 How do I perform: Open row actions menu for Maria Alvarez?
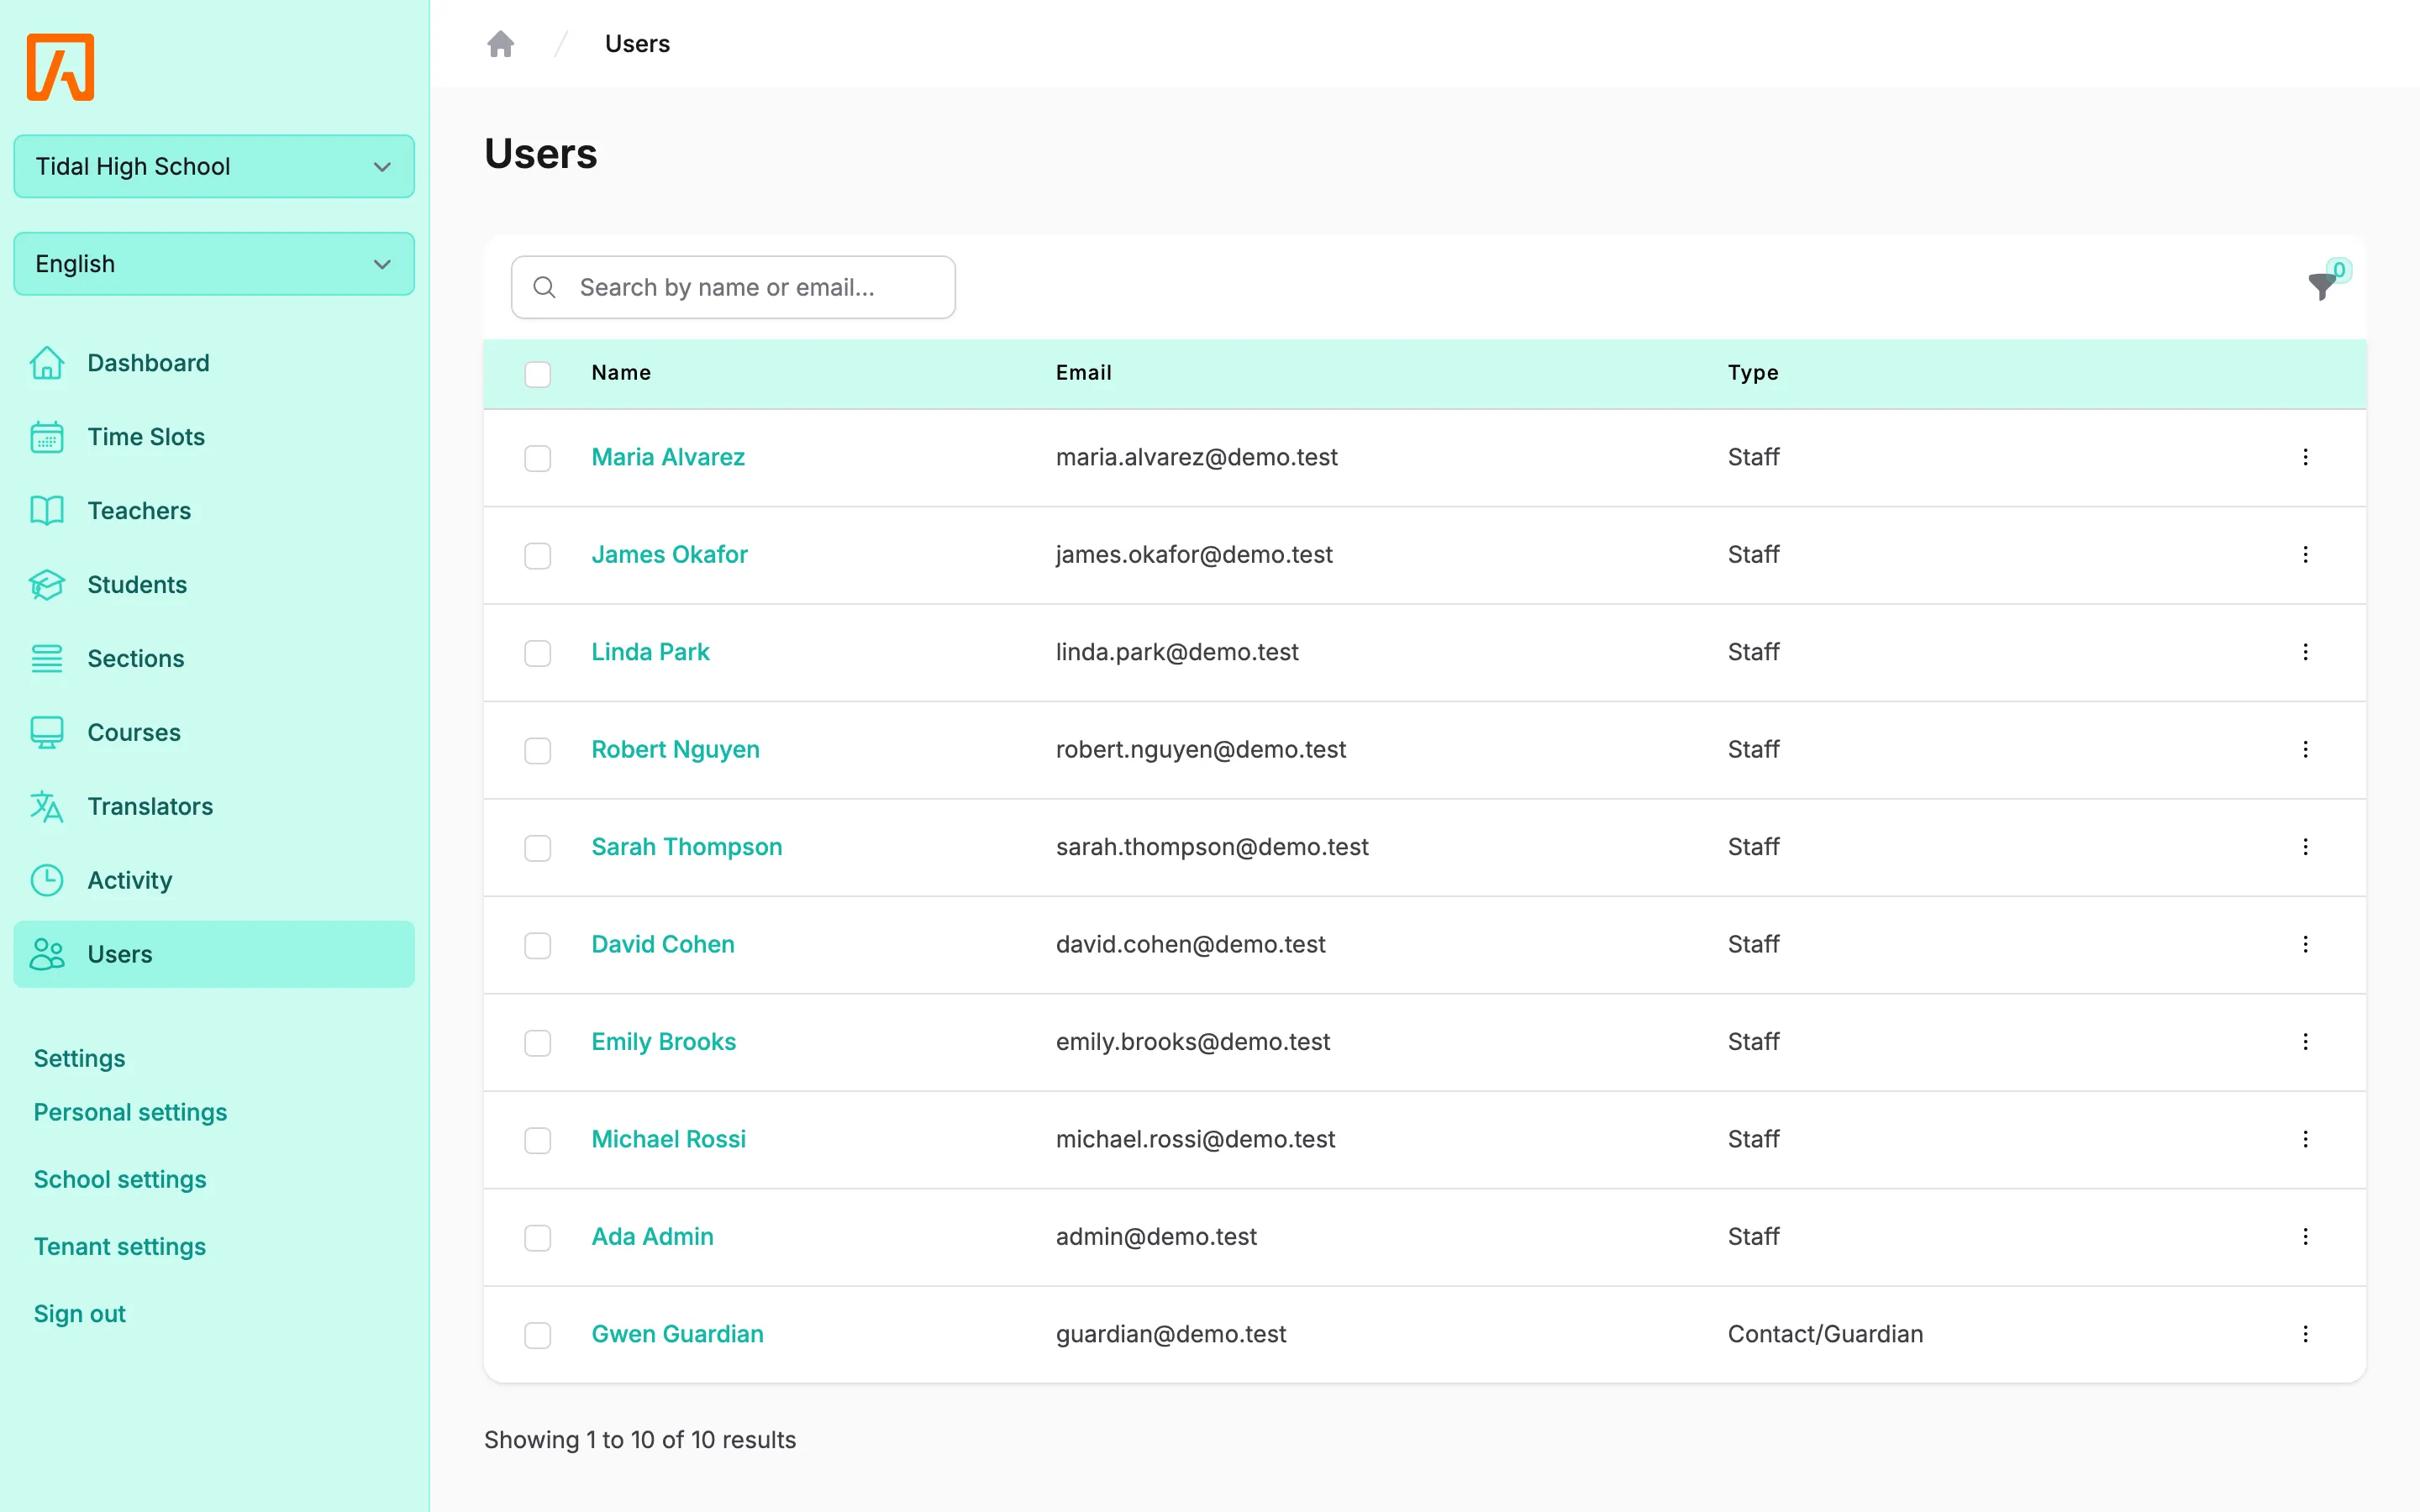point(2305,457)
